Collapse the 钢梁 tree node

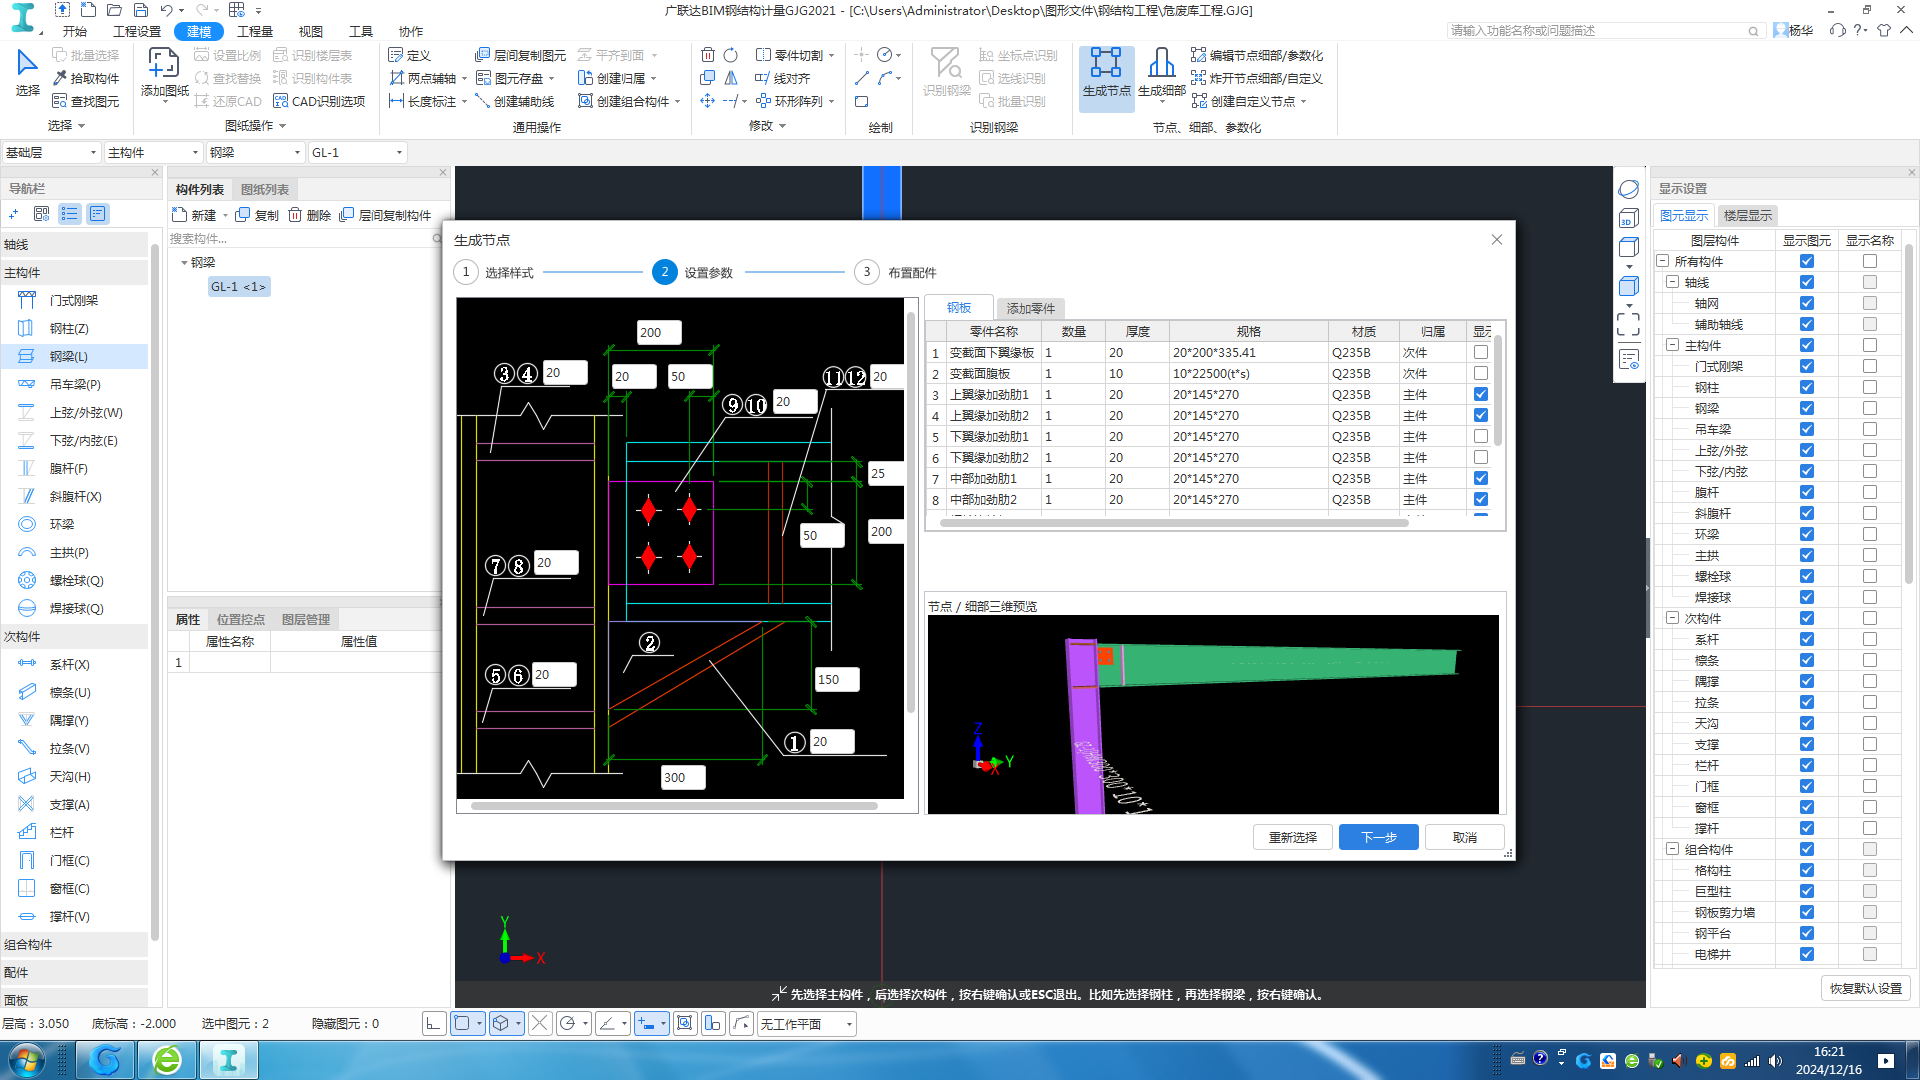pyautogui.click(x=184, y=263)
